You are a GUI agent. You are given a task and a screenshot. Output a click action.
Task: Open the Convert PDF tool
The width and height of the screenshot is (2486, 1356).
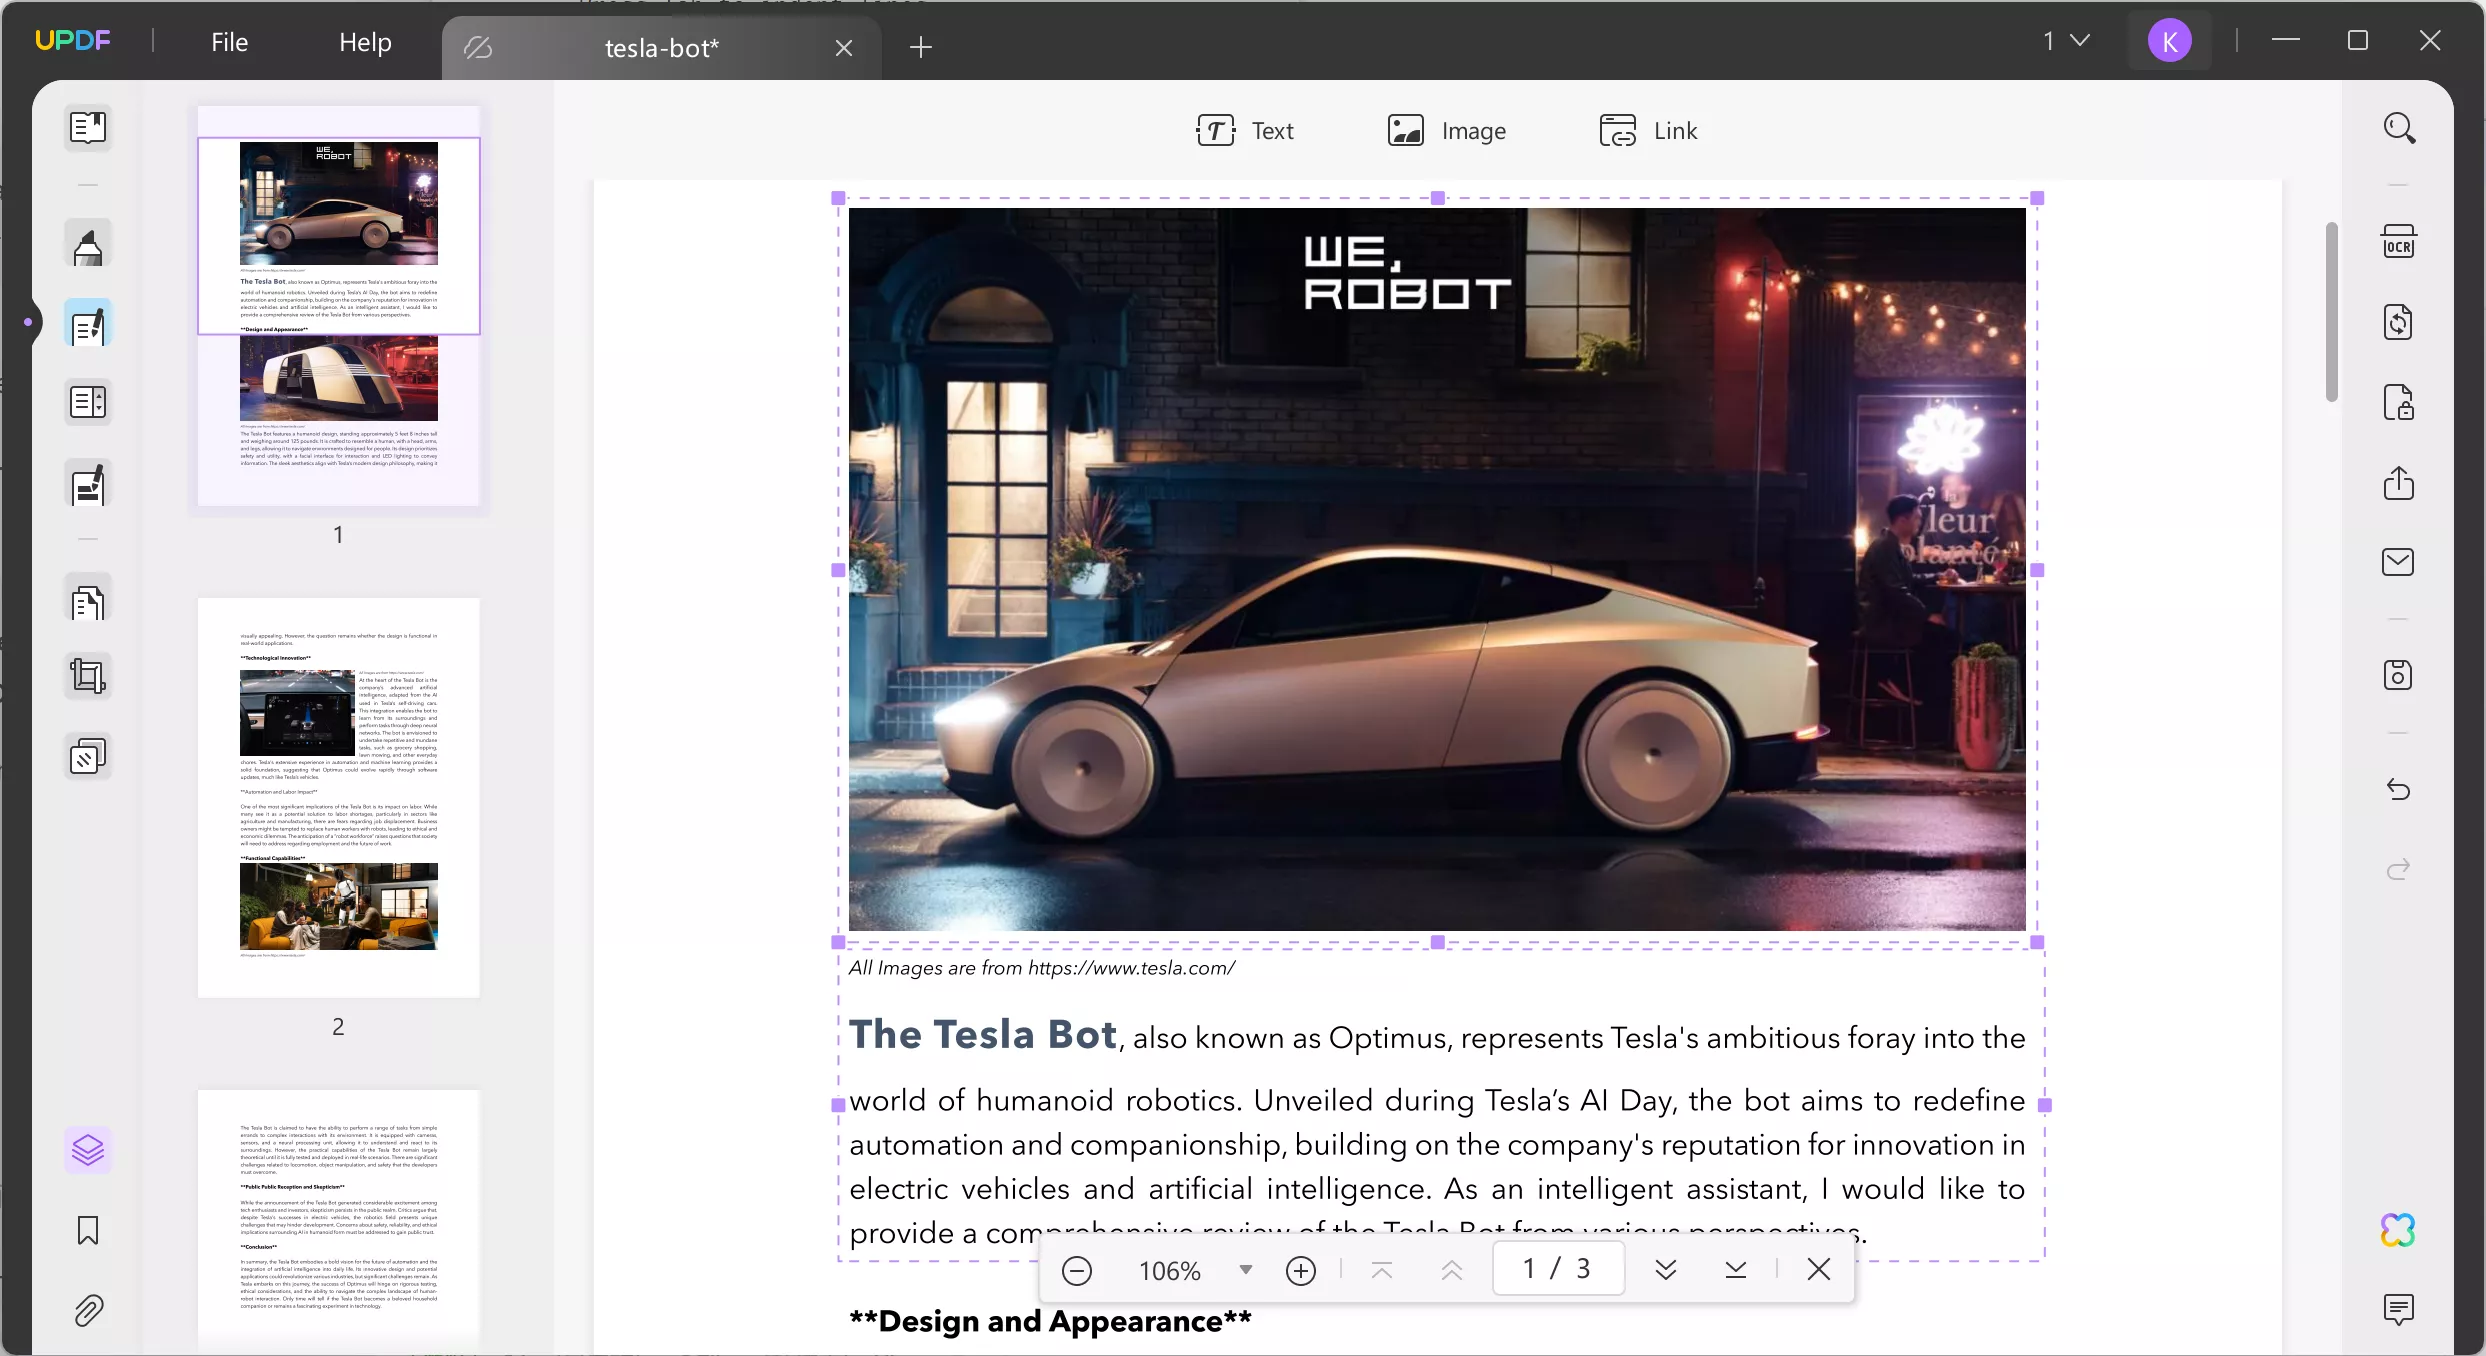(x=2398, y=322)
